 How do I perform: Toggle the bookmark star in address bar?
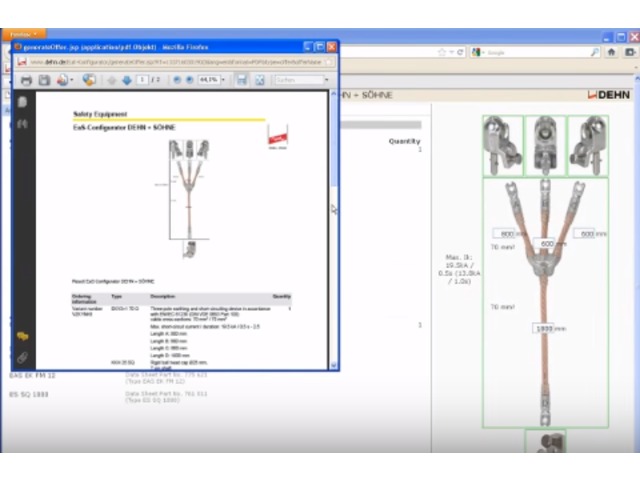click(442, 52)
